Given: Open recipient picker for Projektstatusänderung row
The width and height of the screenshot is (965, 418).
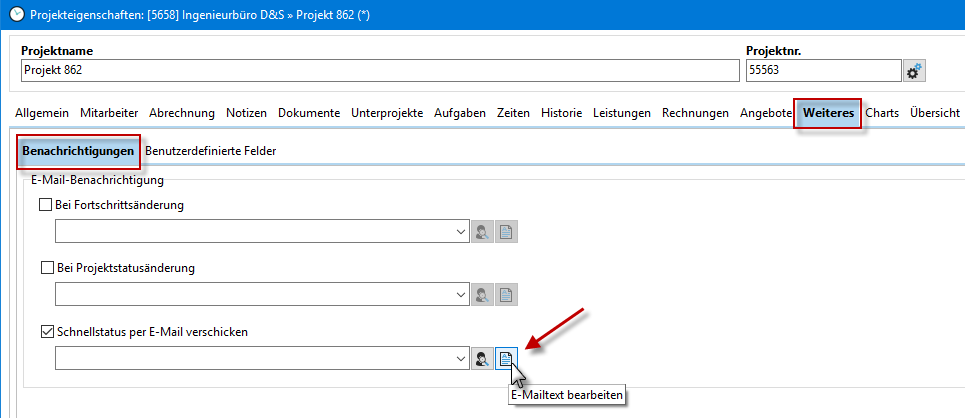Looking at the screenshot, I should tap(483, 295).
